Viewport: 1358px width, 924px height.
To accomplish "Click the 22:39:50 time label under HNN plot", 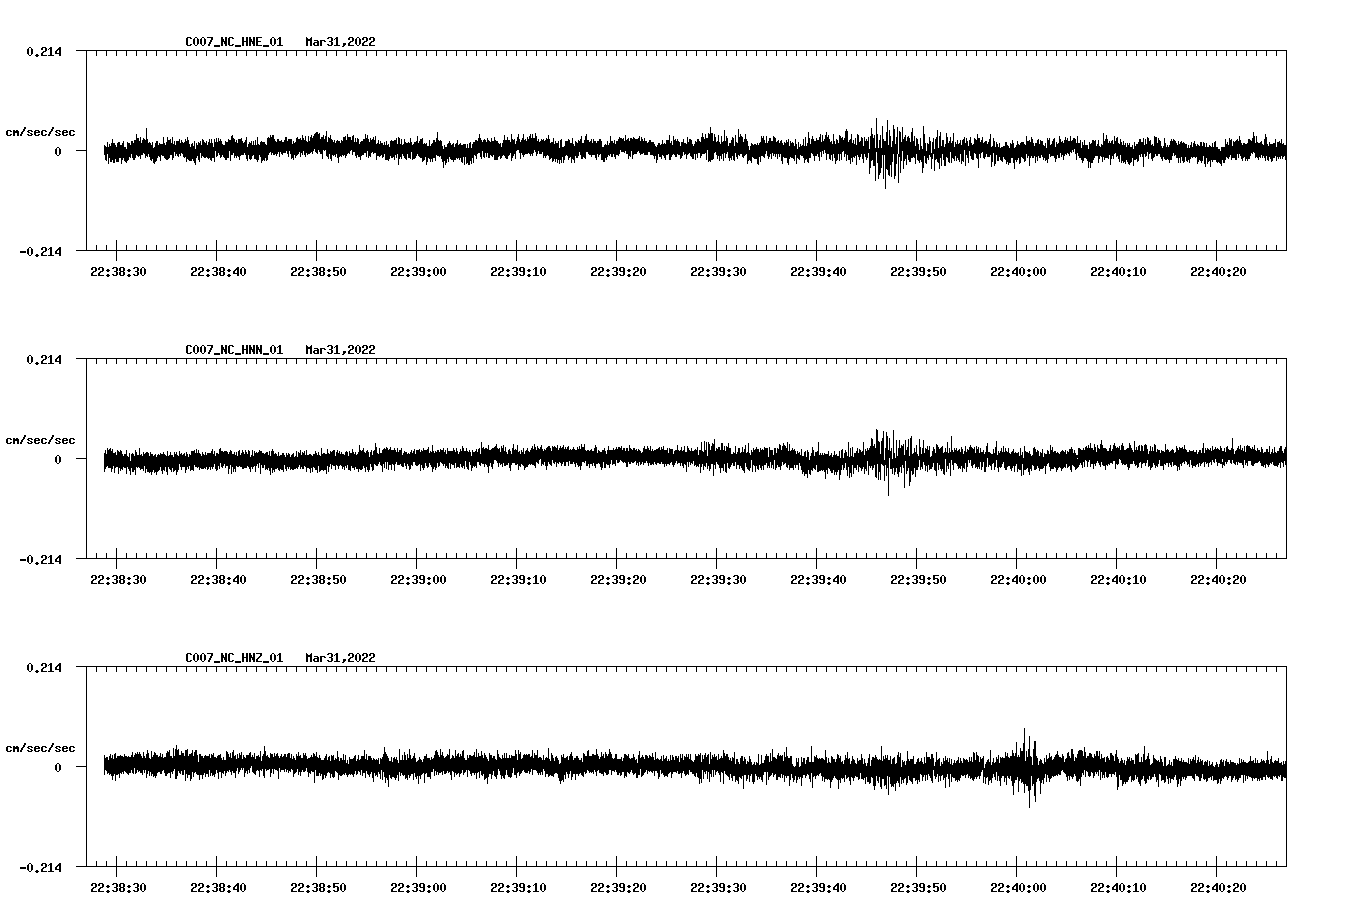I will pyautogui.click(x=918, y=580).
